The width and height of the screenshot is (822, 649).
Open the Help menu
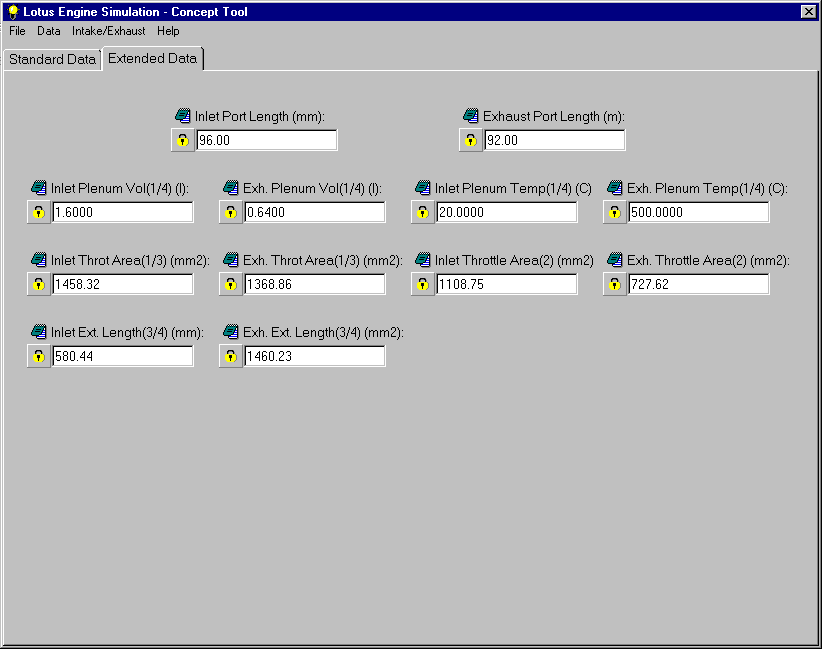[x=168, y=31]
